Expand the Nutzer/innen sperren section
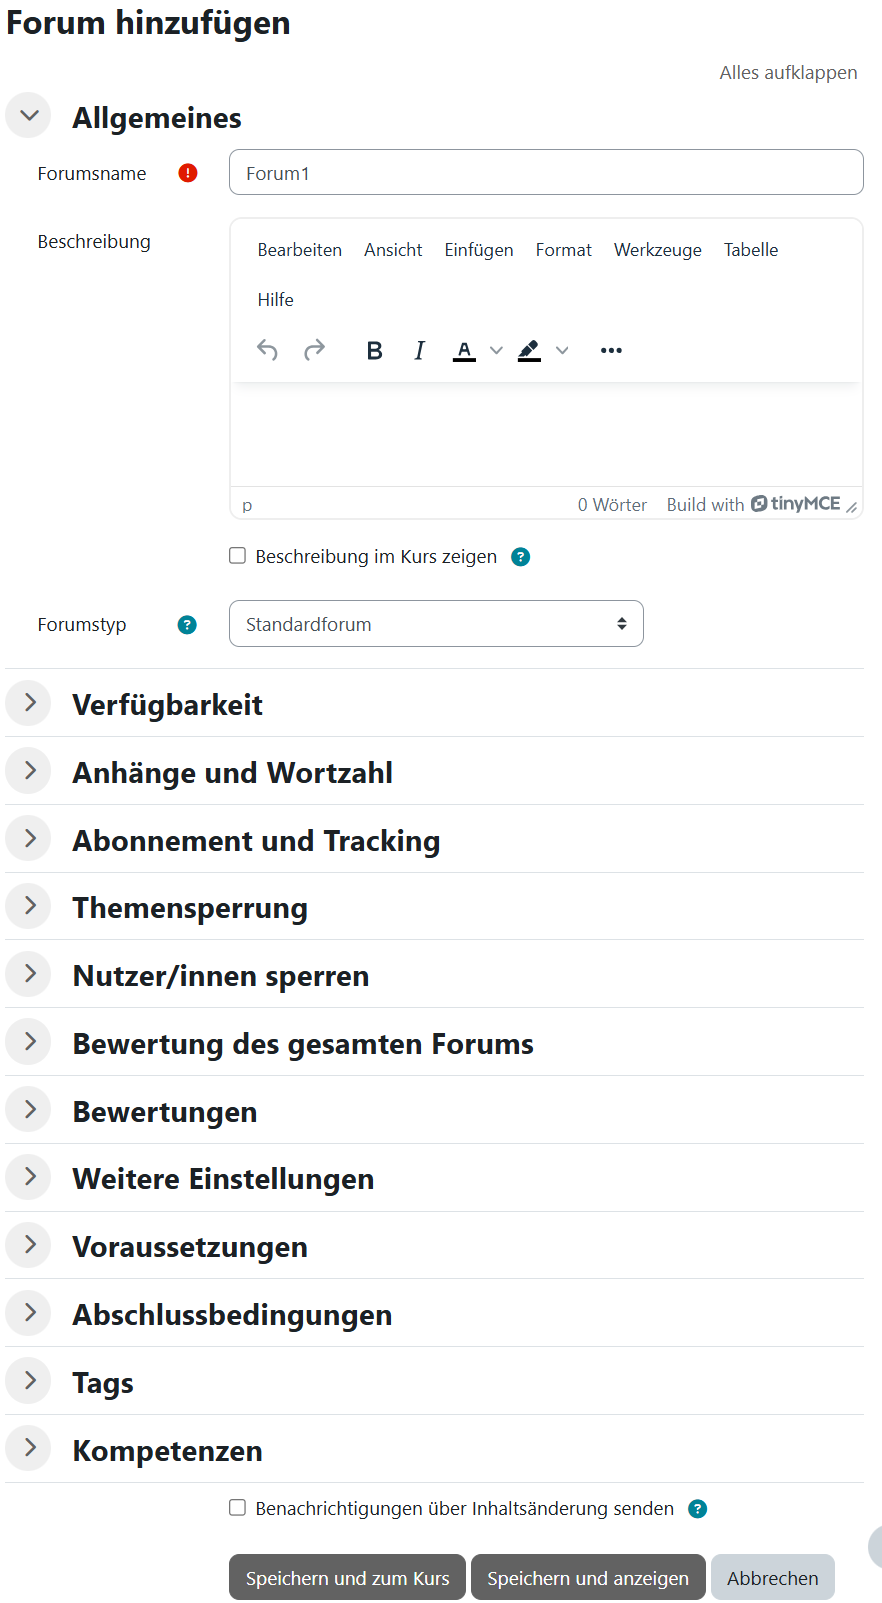 [x=29, y=974]
